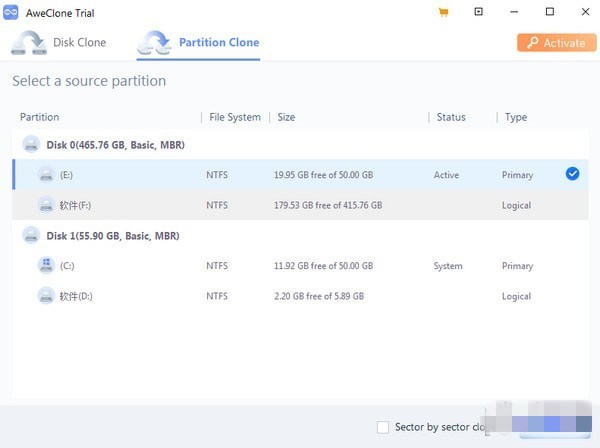Select the 软件(F:) partition row
The width and height of the screenshot is (600, 448).
tap(300, 205)
